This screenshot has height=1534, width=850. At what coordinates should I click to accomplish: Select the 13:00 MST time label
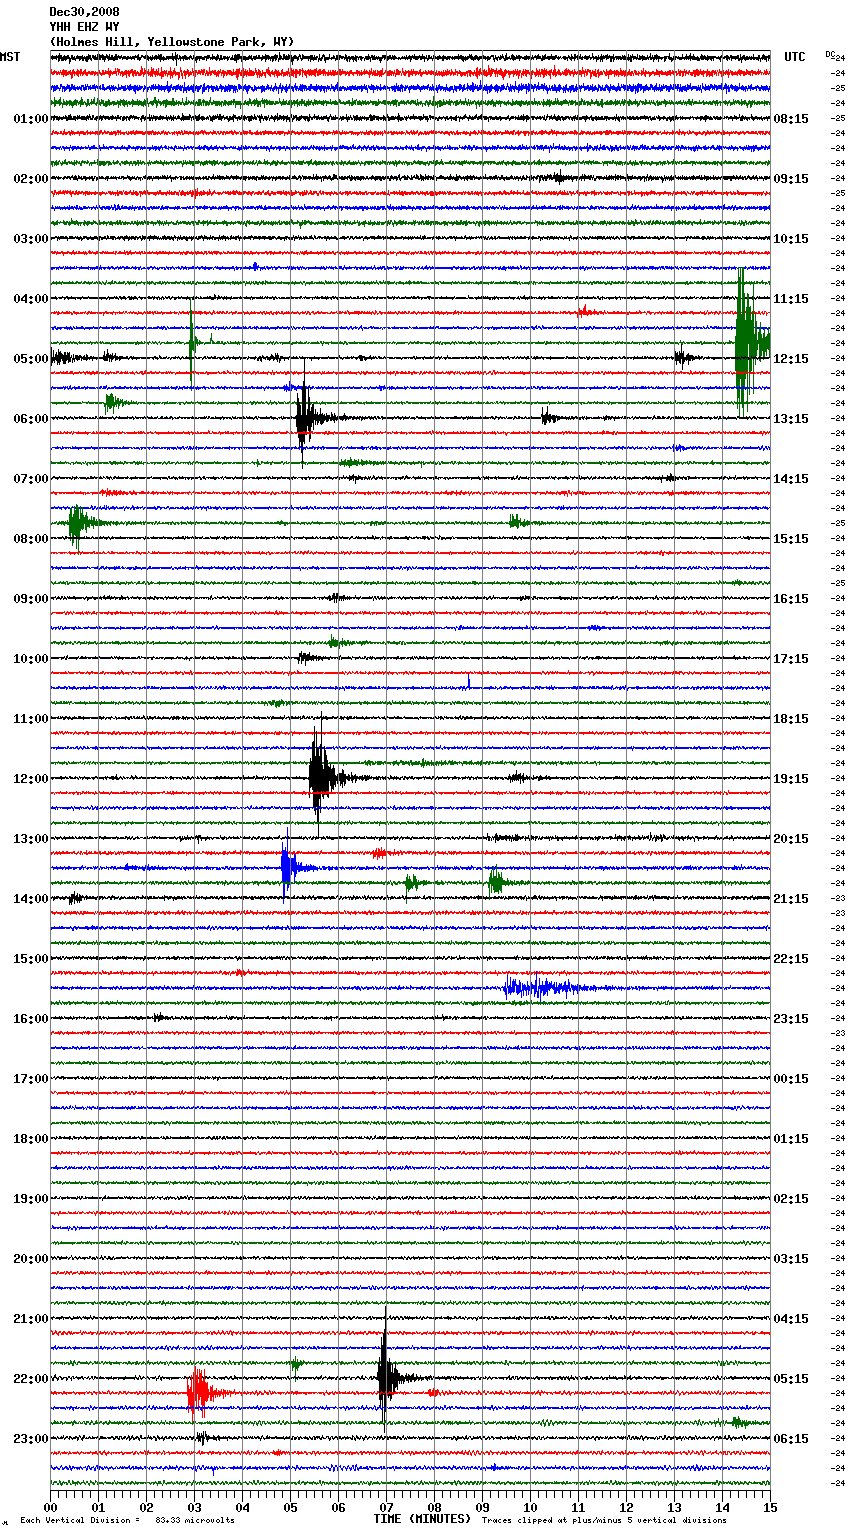[30, 839]
